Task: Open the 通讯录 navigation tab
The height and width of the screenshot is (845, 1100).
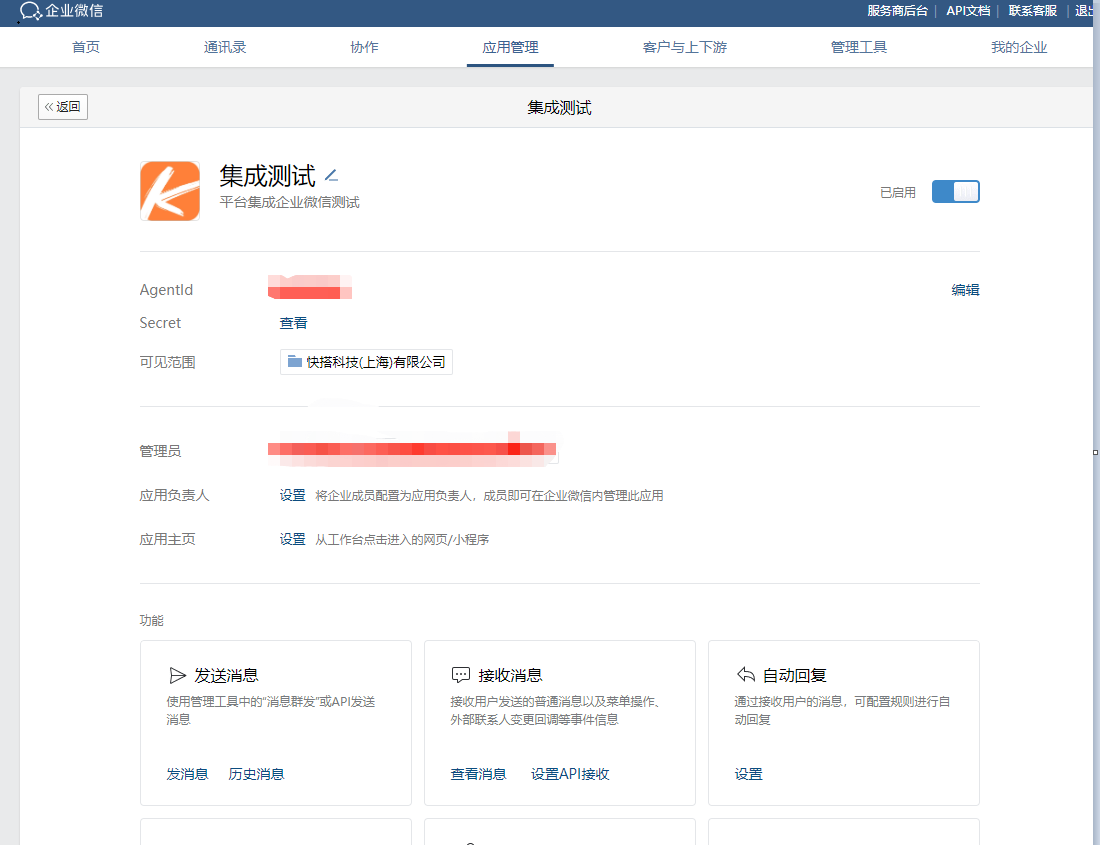Action: [x=225, y=47]
